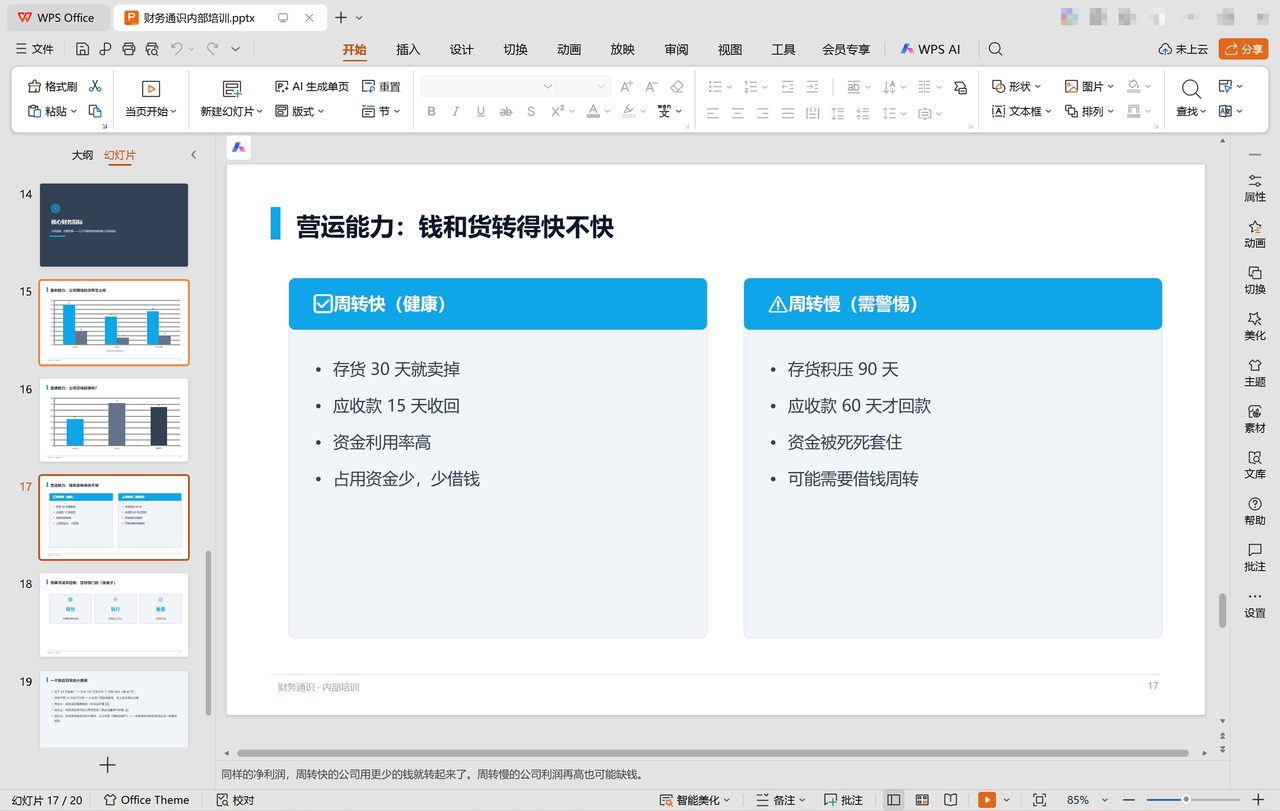Open 动画 panel in right sidebar

click(x=1255, y=234)
